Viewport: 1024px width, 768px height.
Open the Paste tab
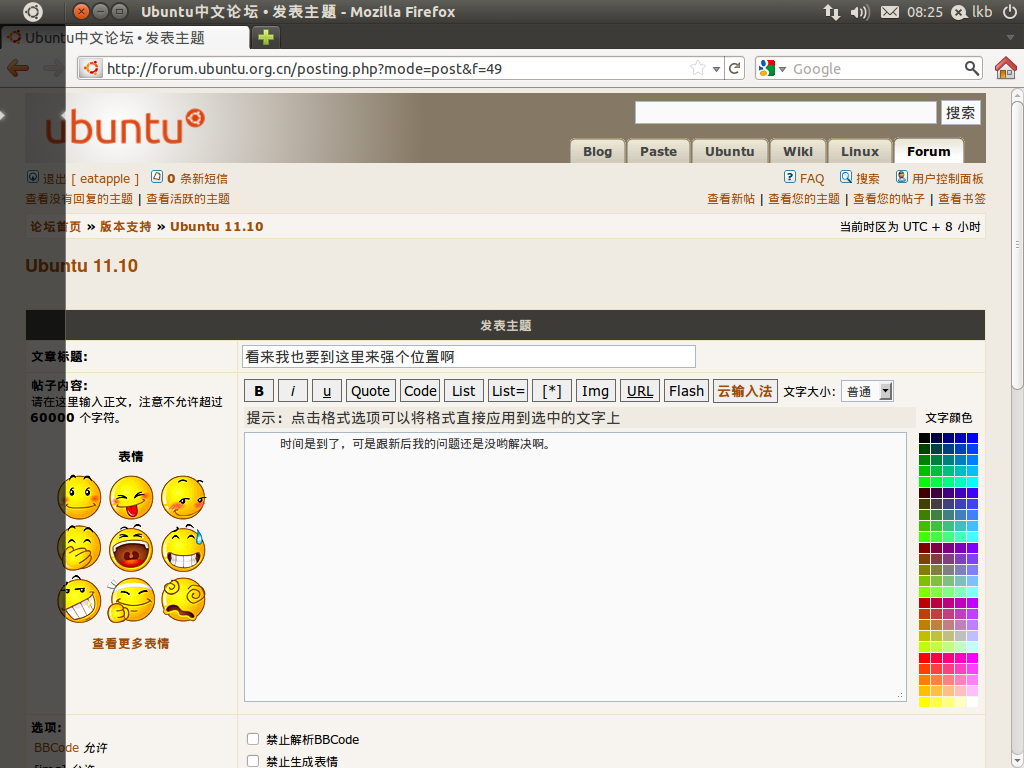tap(658, 152)
